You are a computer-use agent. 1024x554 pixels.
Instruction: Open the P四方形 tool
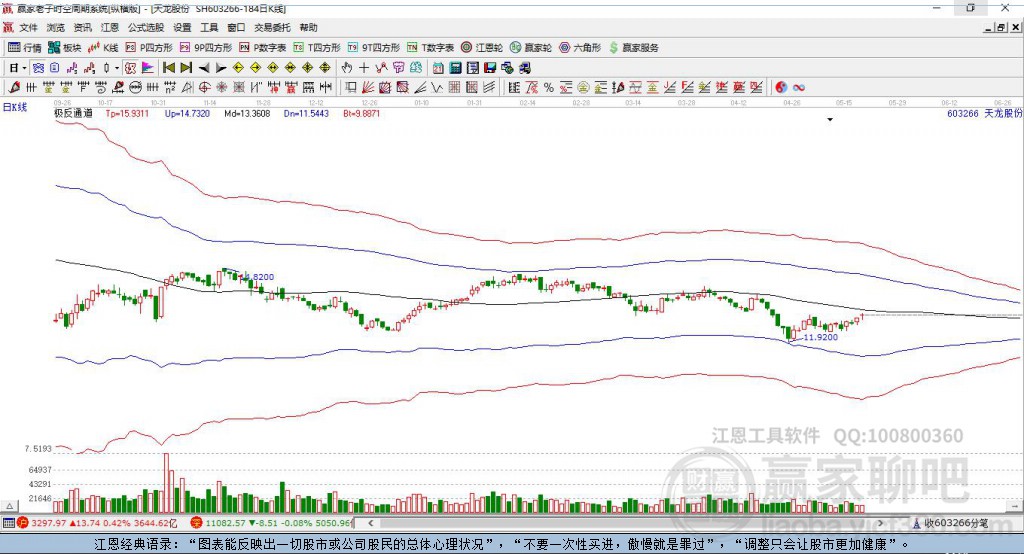coord(149,48)
